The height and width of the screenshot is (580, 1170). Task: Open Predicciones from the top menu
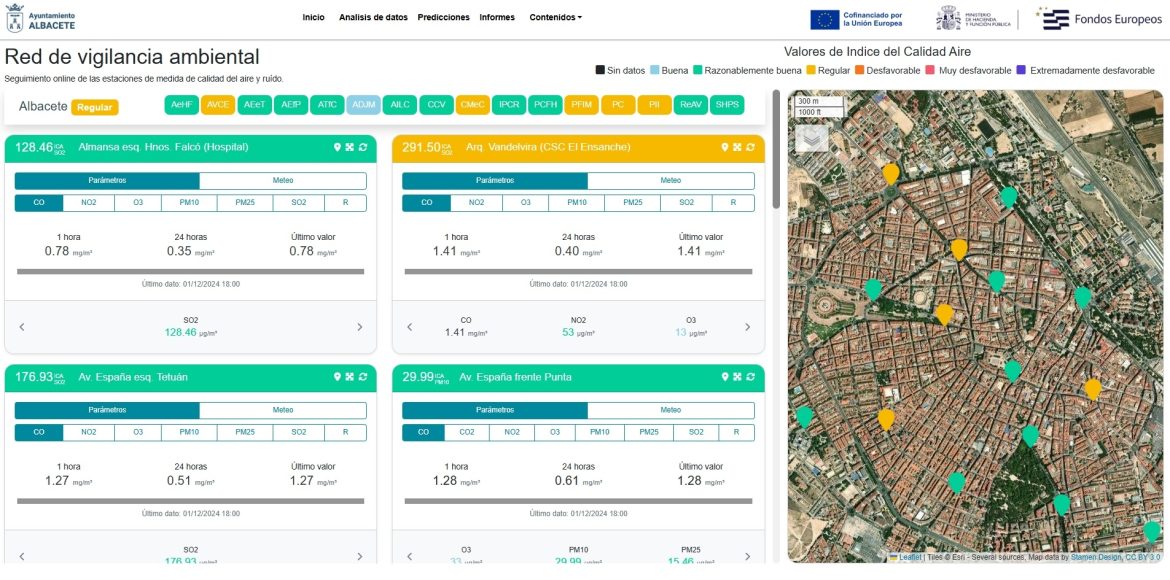(443, 17)
